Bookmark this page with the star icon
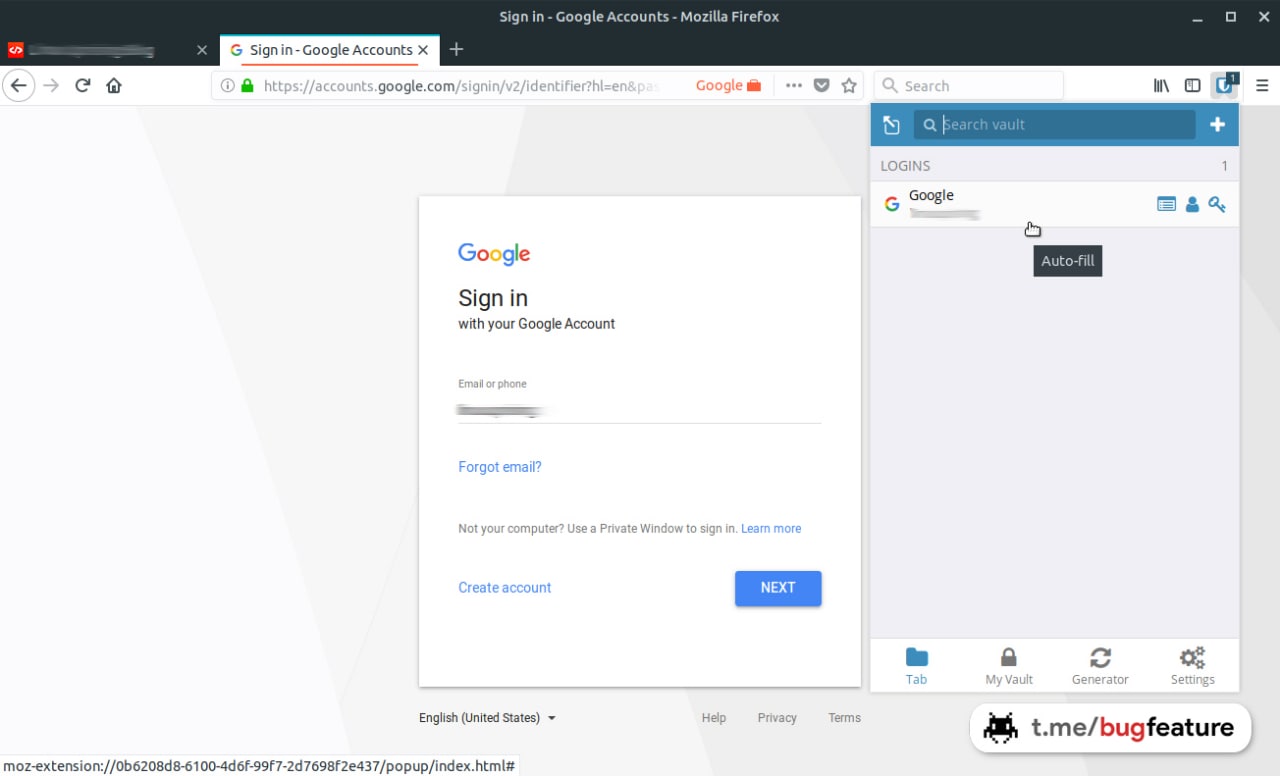The width and height of the screenshot is (1280, 776). point(849,86)
